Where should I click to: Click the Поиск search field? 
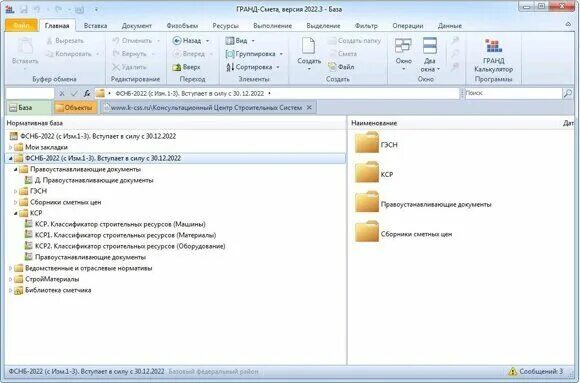point(513,93)
